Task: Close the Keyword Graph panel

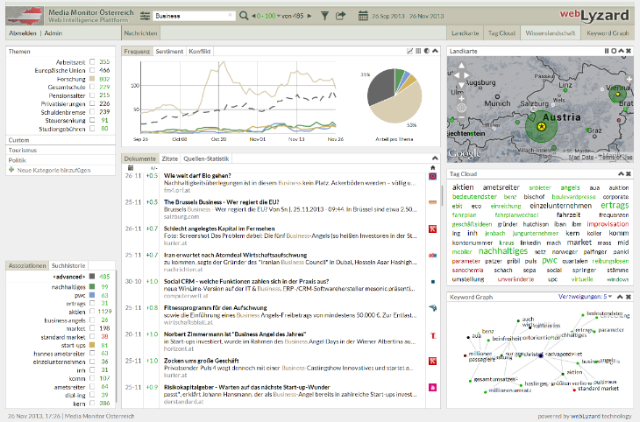Action: coord(629,297)
